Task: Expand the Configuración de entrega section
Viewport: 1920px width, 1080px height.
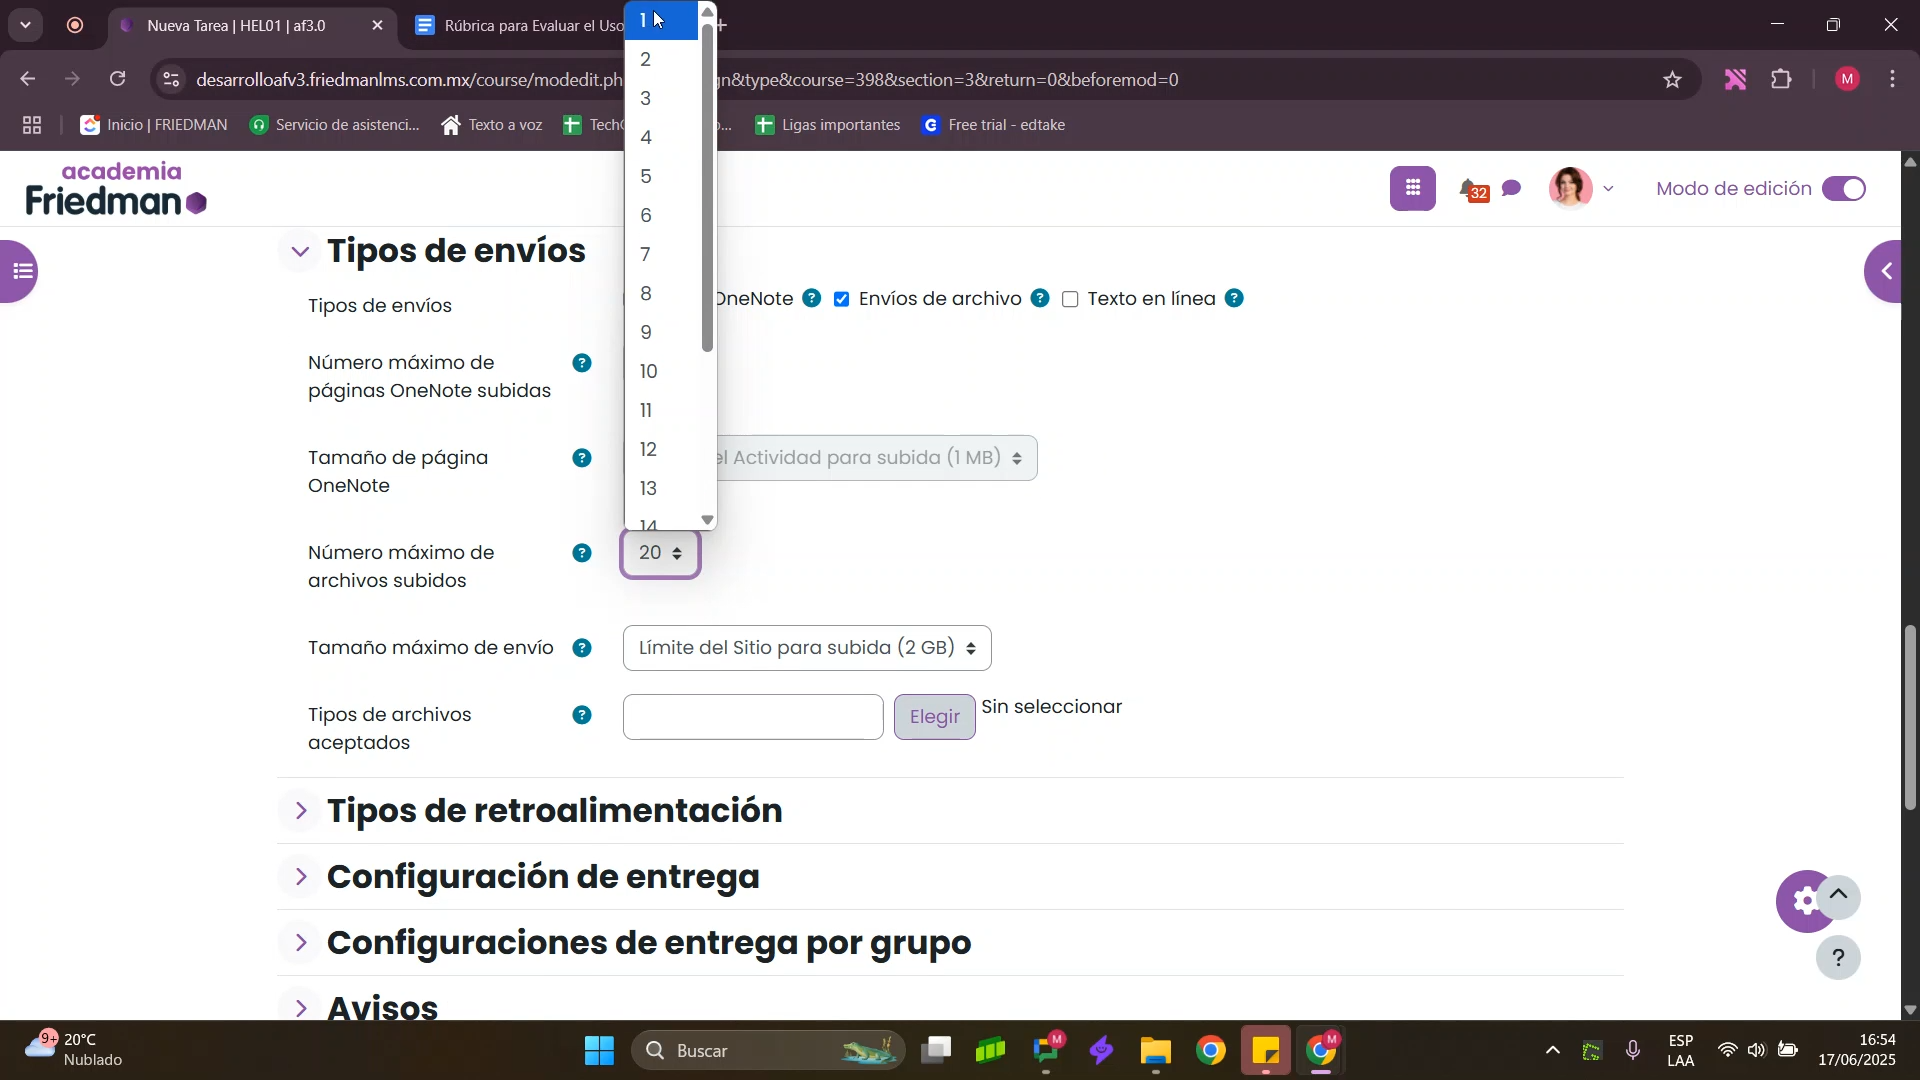Action: (x=542, y=877)
